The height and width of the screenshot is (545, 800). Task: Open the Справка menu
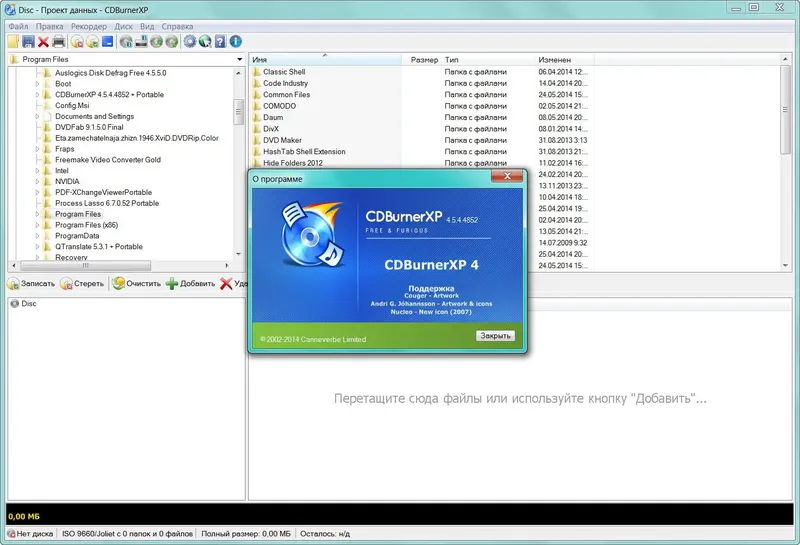tap(177, 27)
